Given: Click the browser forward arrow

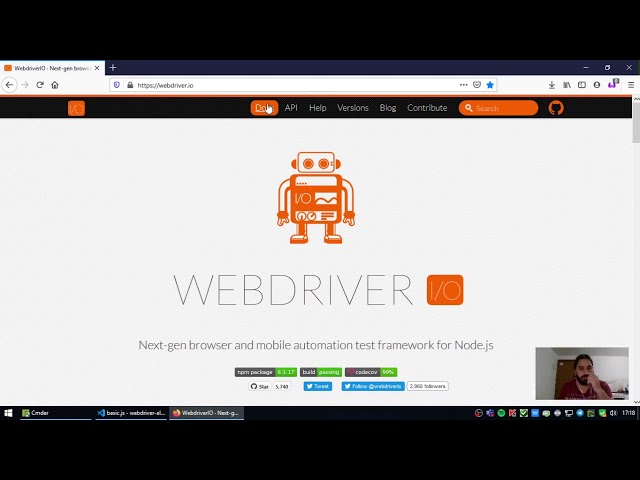Looking at the screenshot, I should 25,85.
